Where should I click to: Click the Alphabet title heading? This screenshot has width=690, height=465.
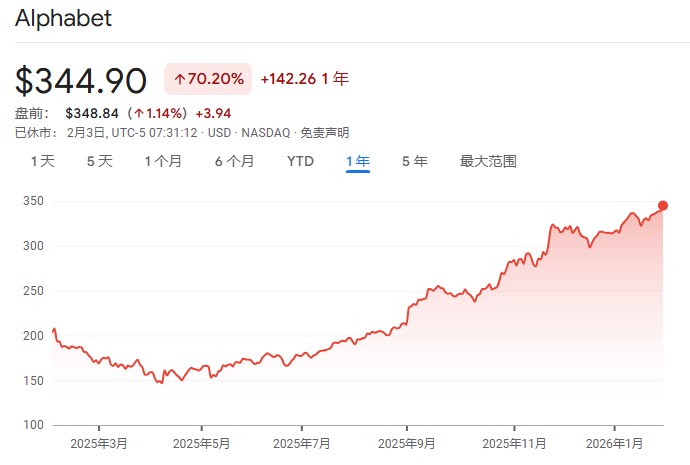[63, 18]
